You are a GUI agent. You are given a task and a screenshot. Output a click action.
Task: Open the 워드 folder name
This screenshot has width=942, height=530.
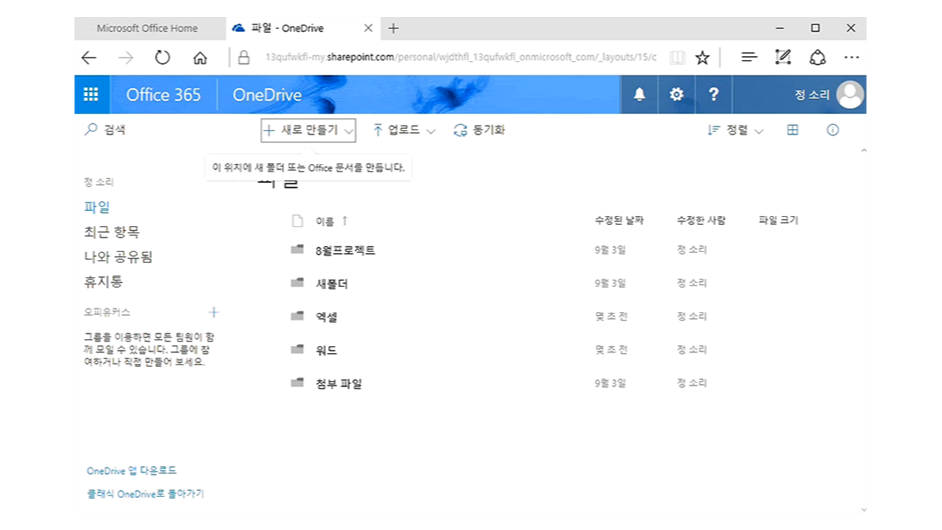326,350
